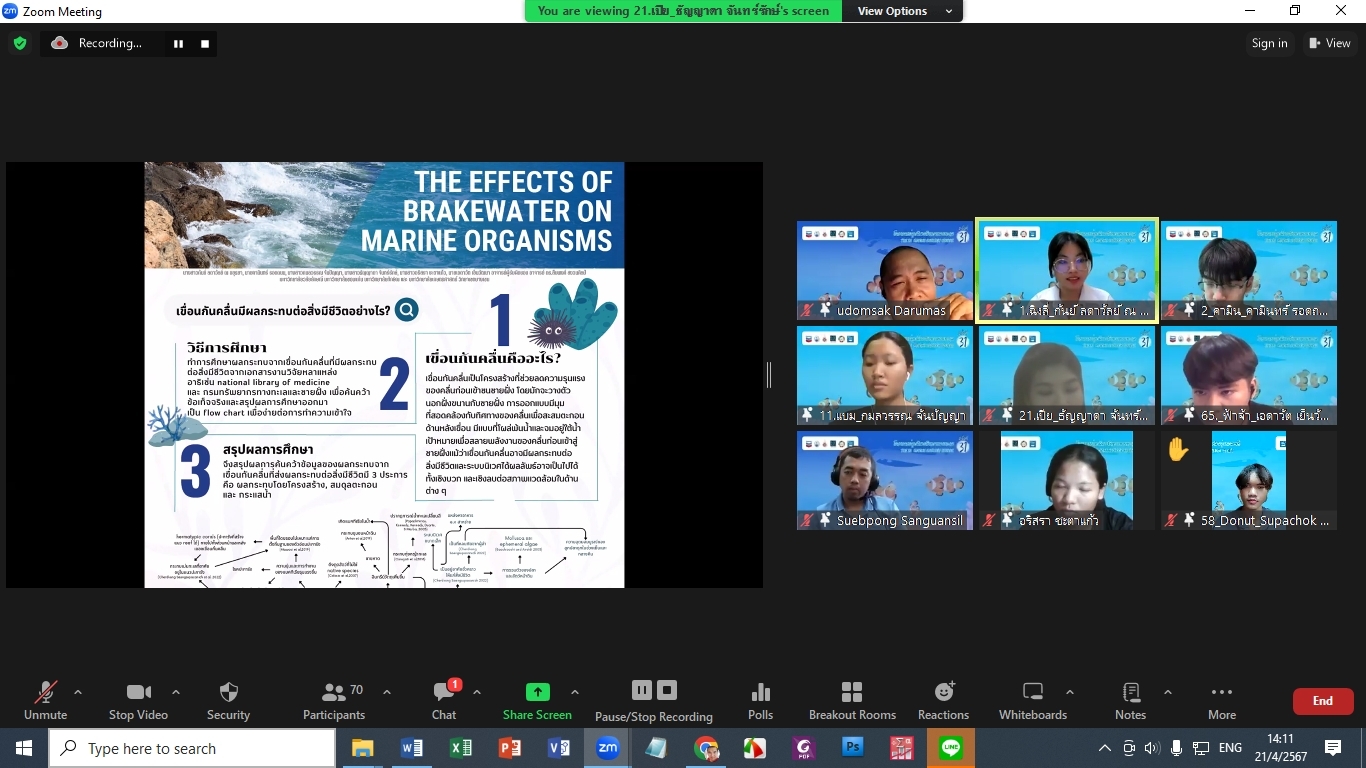Viewport: 1366px width, 768px height.
Task: Click the green encryption shield icon
Action: pyautogui.click(x=20, y=43)
